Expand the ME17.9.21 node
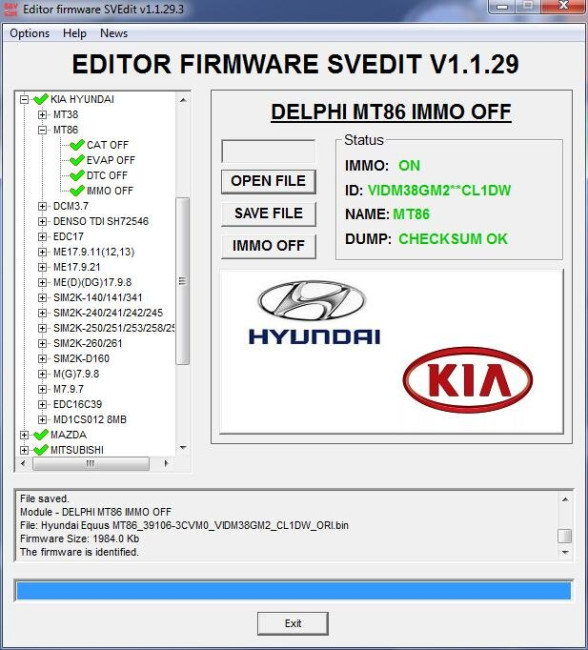588x650 pixels. [x=42, y=267]
